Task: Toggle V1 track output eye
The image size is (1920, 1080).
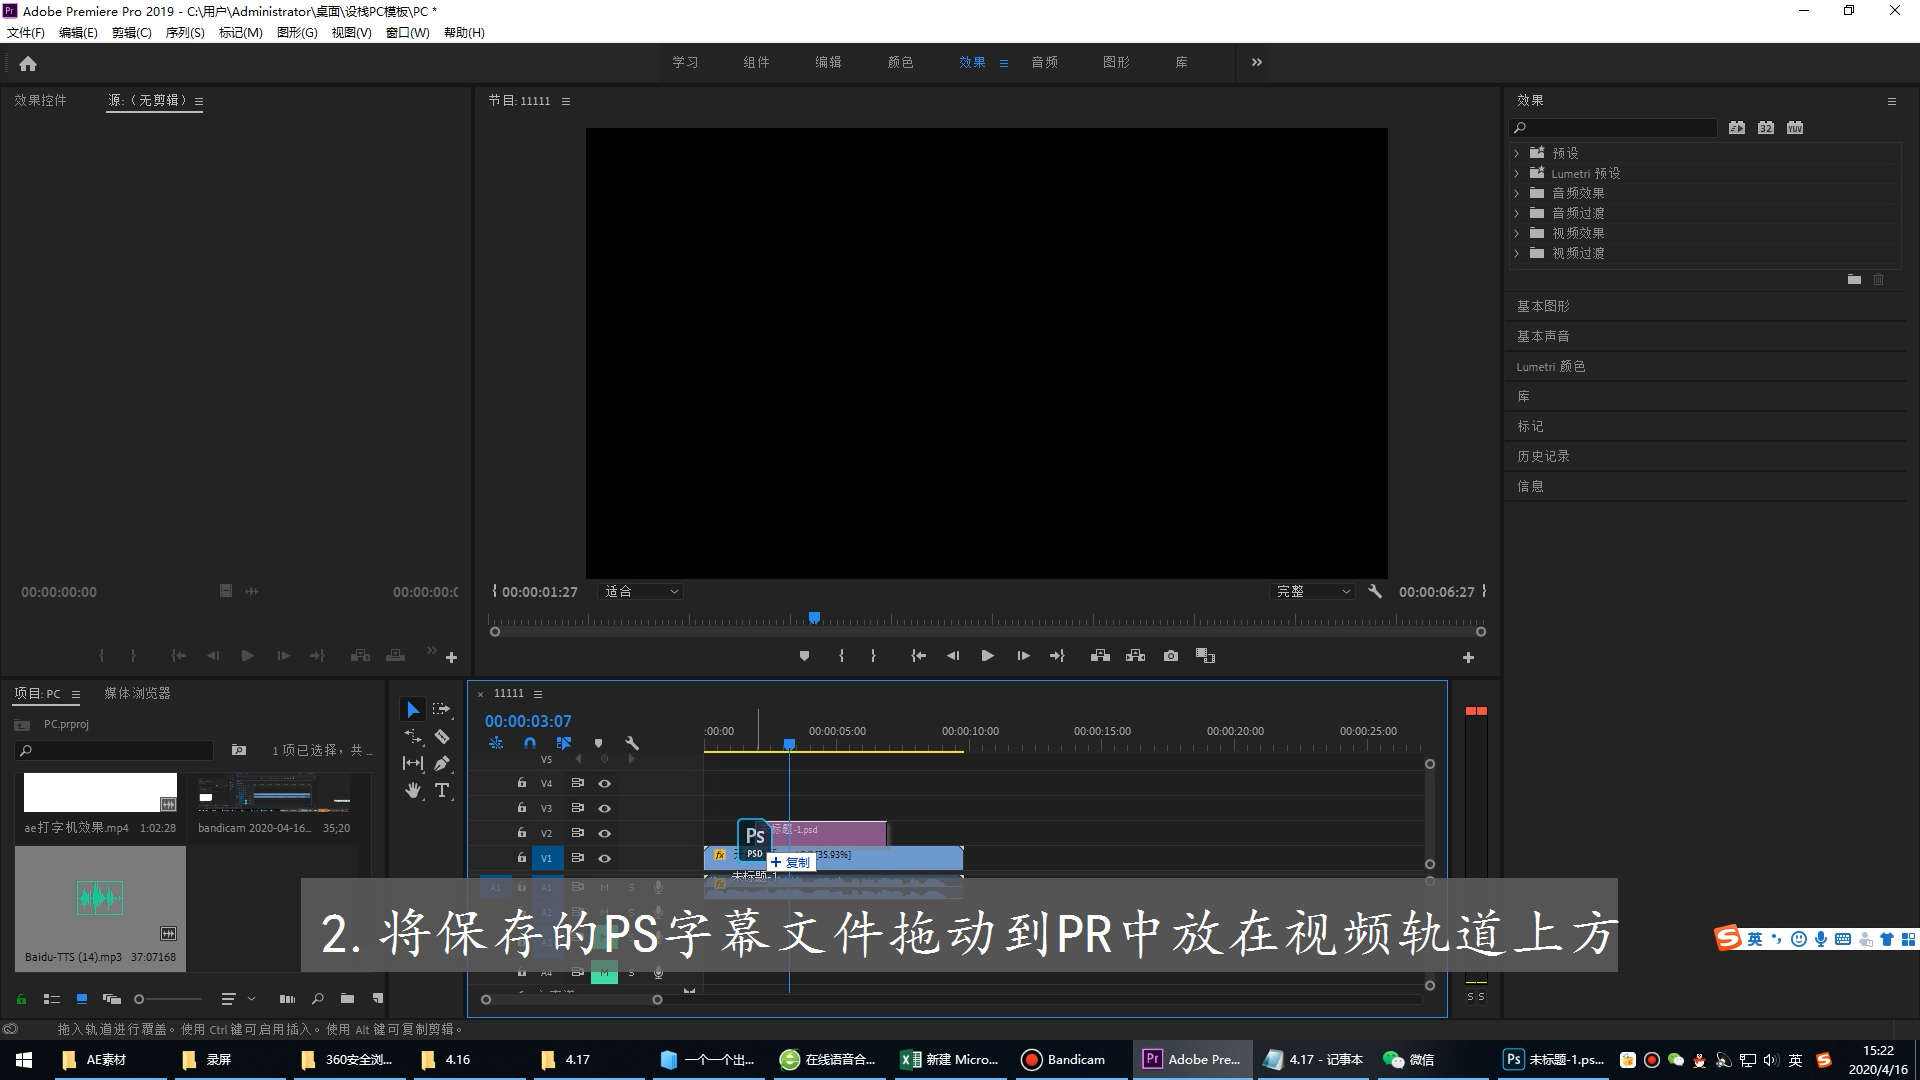Action: click(x=604, y=858)
